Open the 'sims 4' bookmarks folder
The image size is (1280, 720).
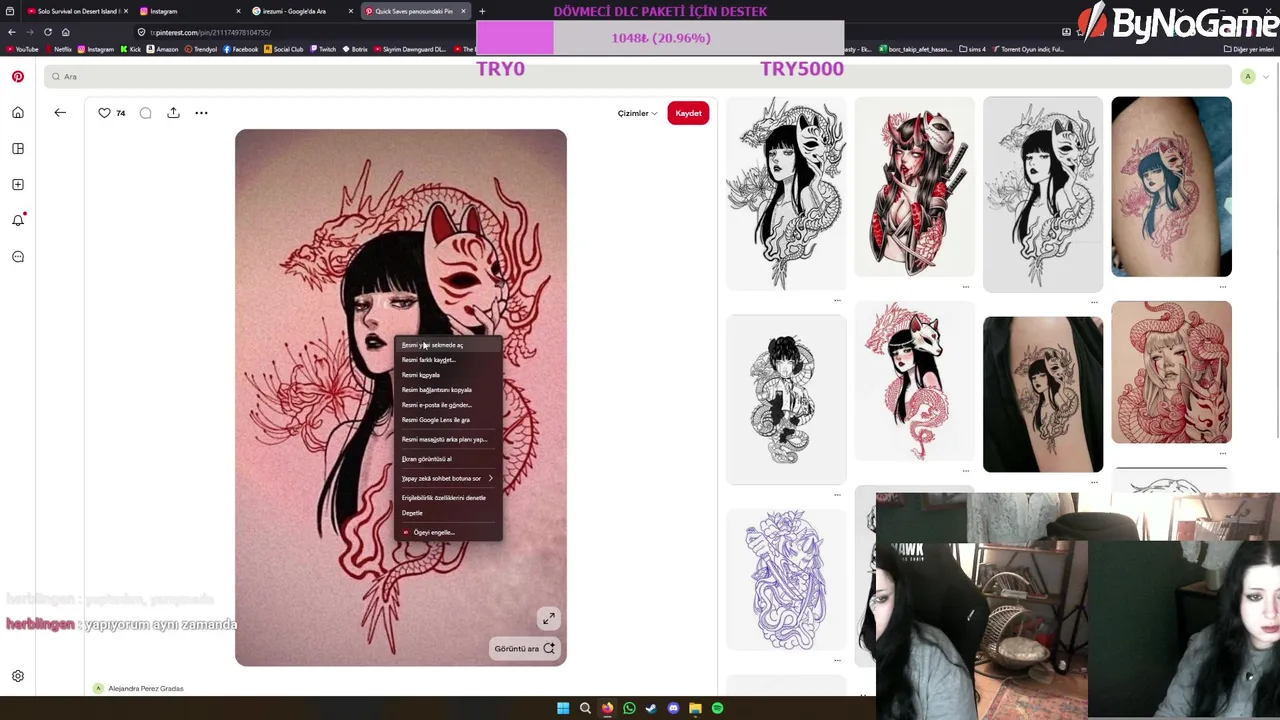click(x=972, y=49)
